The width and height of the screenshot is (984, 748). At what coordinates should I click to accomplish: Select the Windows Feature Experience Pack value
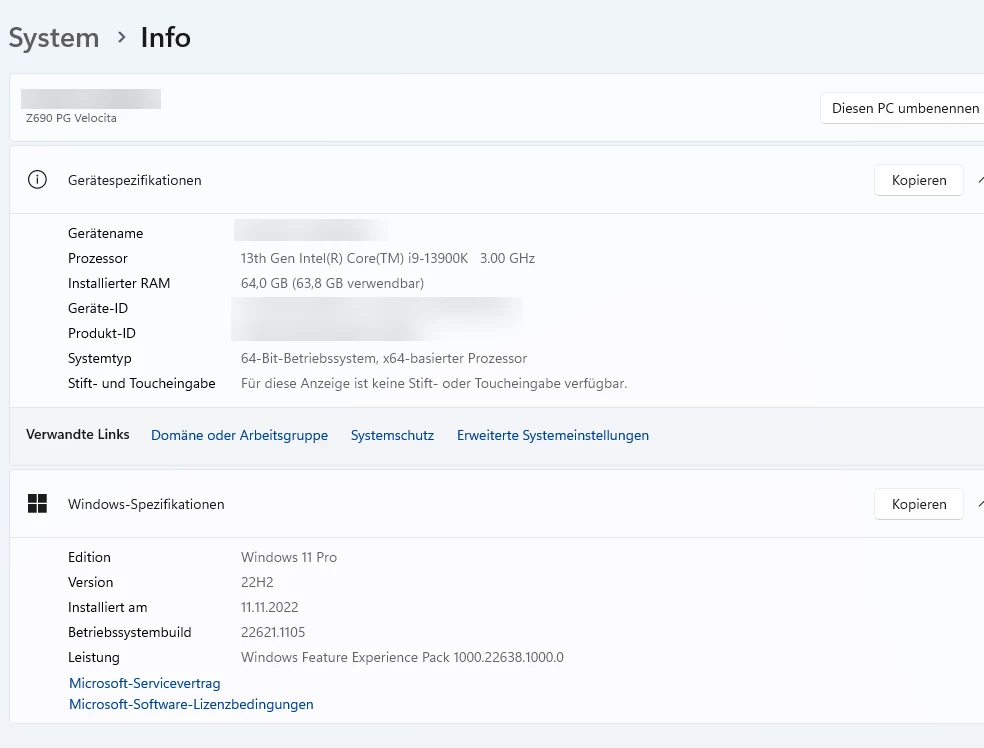click(402, 657)
